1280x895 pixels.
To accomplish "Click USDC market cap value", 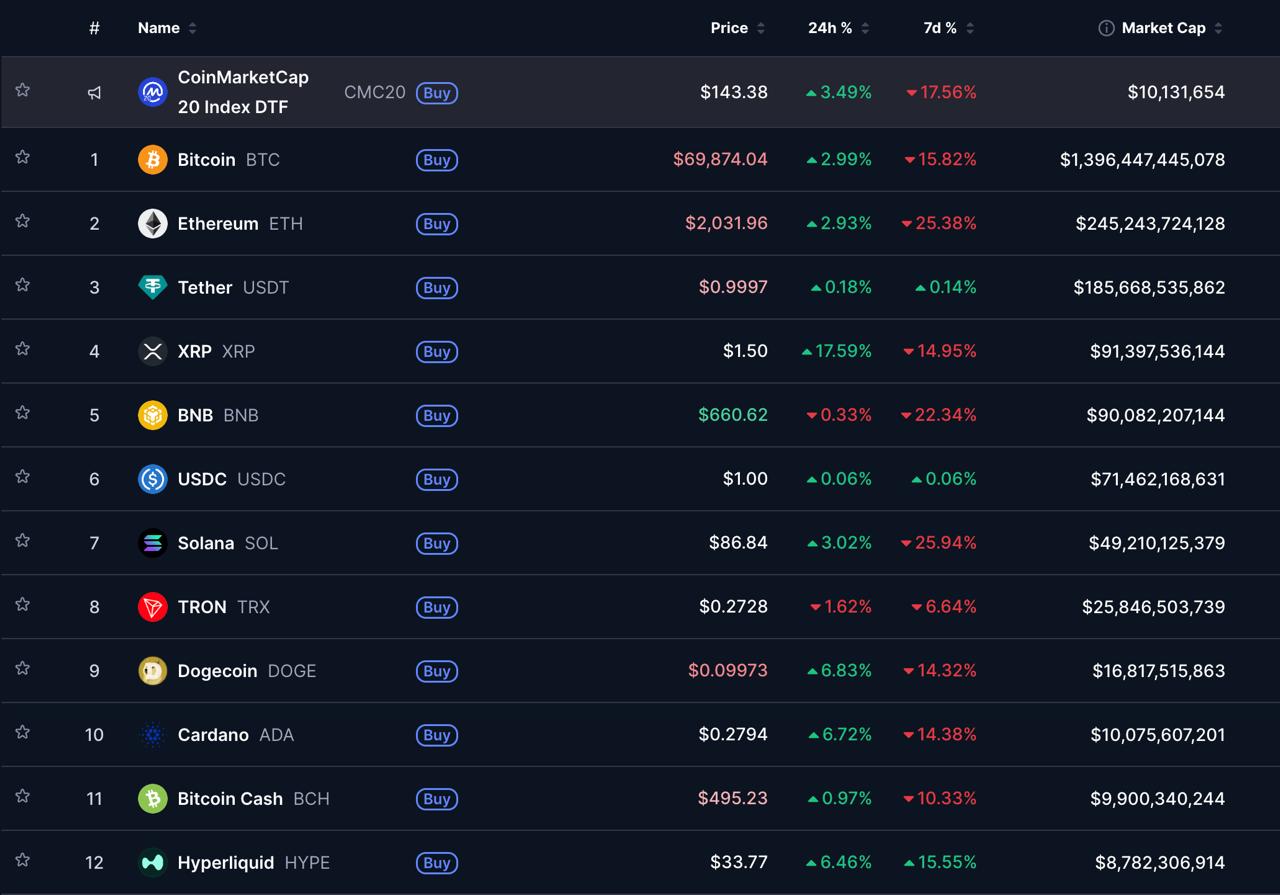I will pos(1157,479).
